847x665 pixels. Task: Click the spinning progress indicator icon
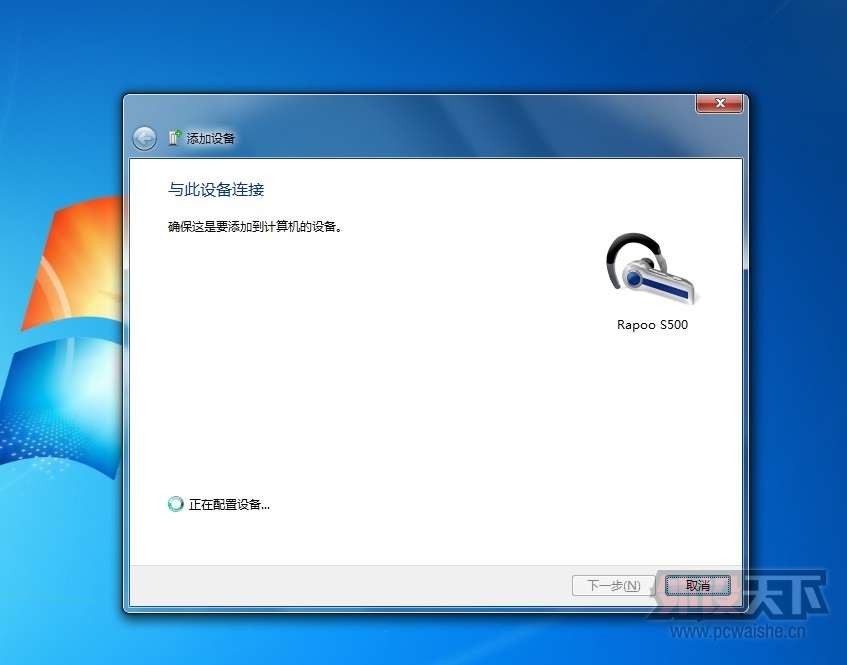(x=176, y=504)
